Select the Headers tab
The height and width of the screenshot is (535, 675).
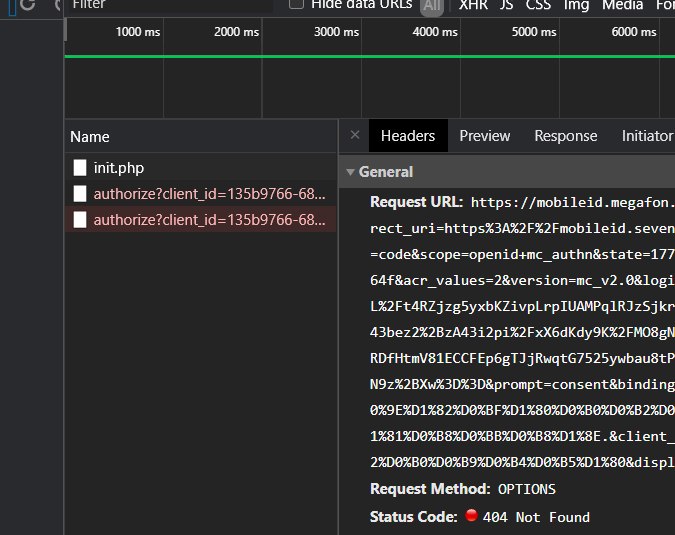click(x=408, y=136)
